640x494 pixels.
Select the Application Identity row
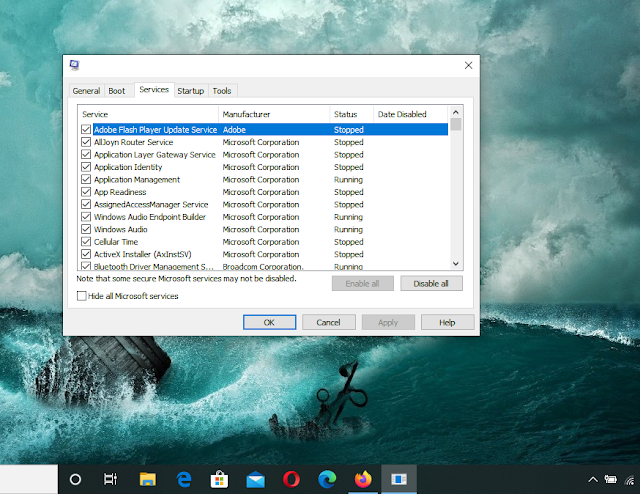click(x=264, y=167)
